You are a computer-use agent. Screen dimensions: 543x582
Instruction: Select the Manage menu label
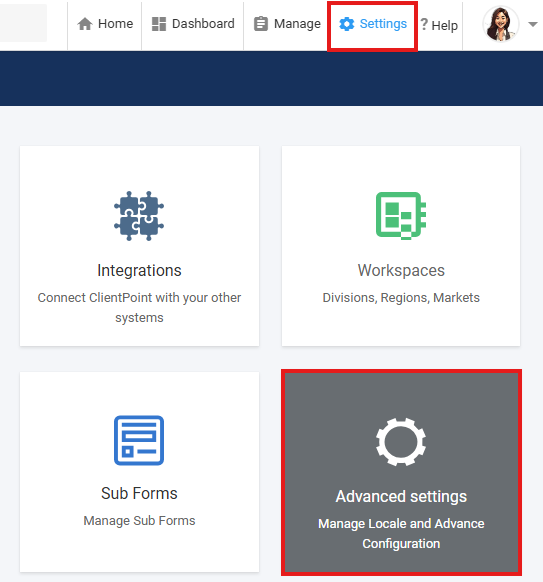[x=297, y=24]
